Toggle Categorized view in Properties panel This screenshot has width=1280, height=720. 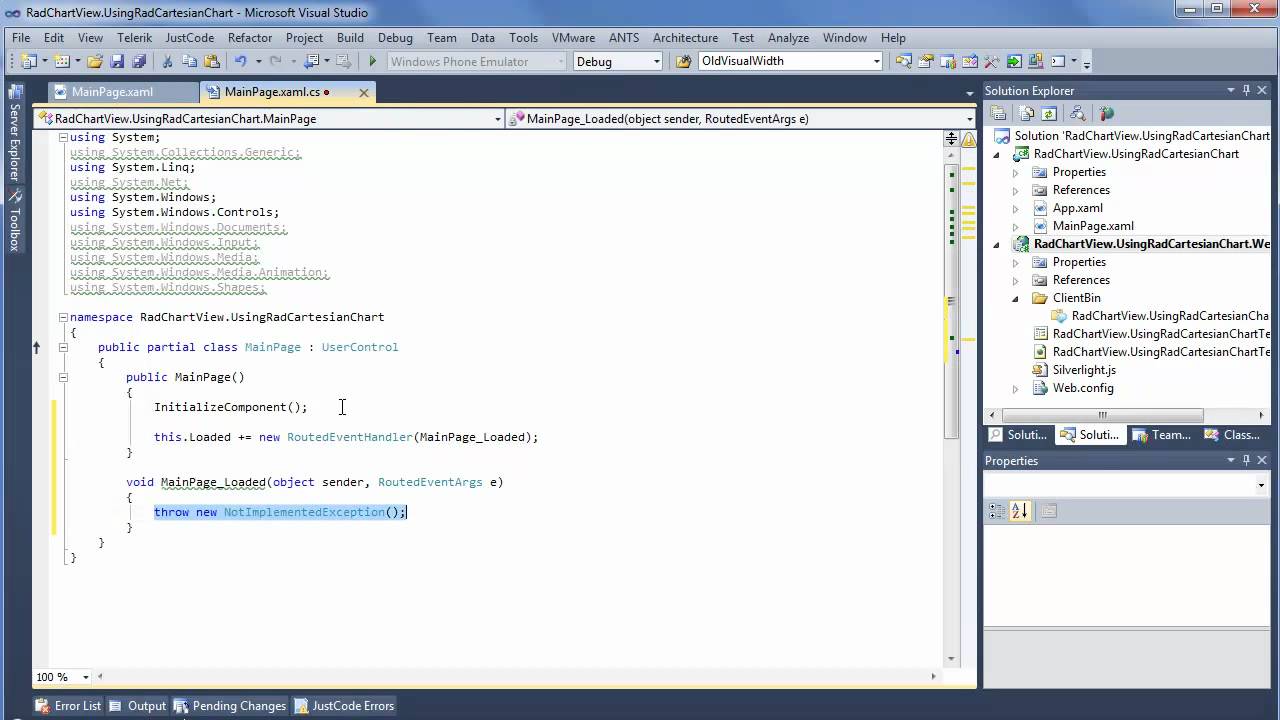998,511
